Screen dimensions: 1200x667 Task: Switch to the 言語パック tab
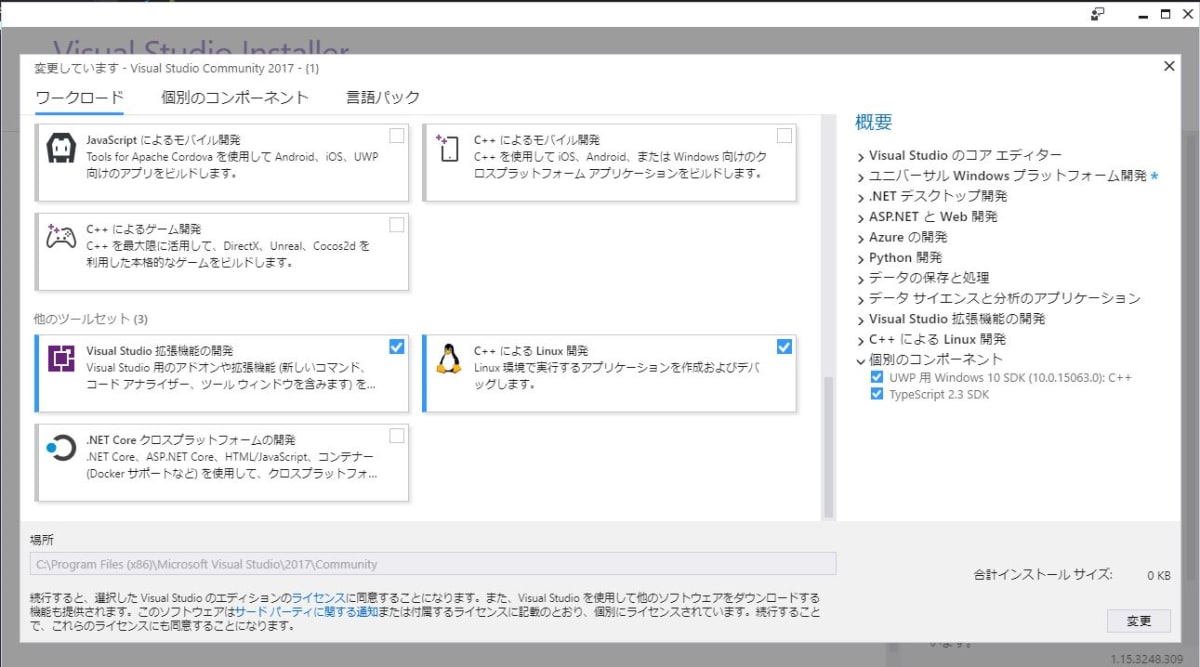(x=383, y=98)
